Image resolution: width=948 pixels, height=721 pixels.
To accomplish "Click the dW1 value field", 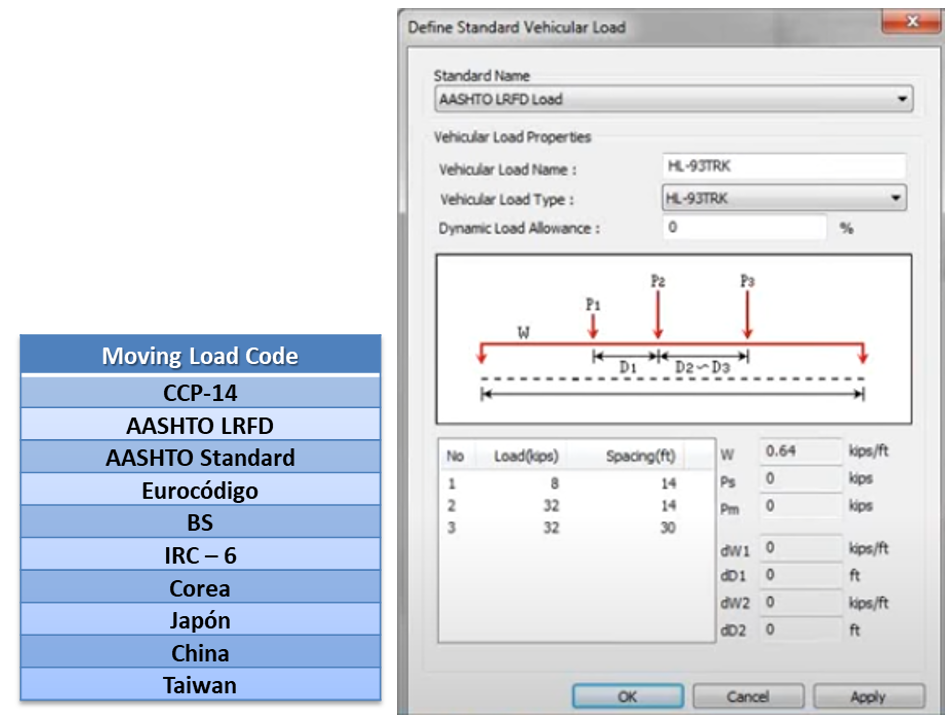I will [800, 548].
